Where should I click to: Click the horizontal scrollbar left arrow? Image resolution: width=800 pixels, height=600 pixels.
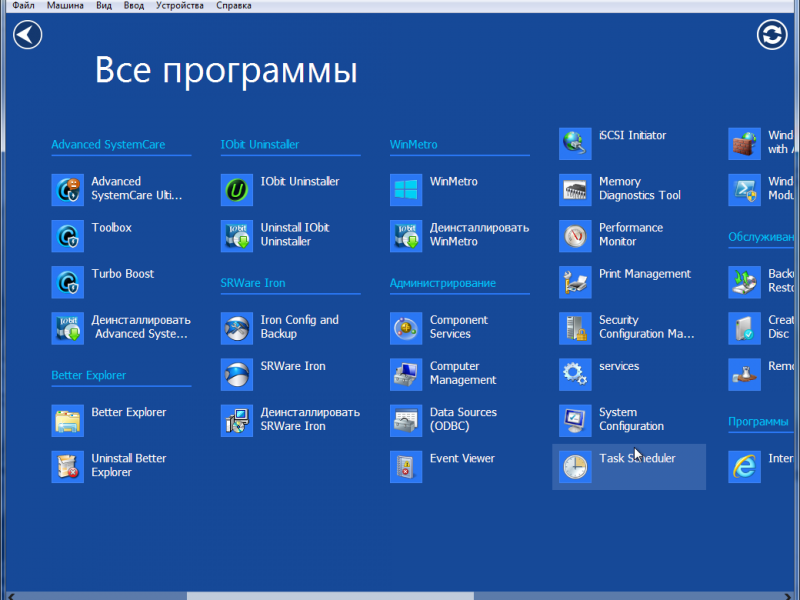coord(11,596)
